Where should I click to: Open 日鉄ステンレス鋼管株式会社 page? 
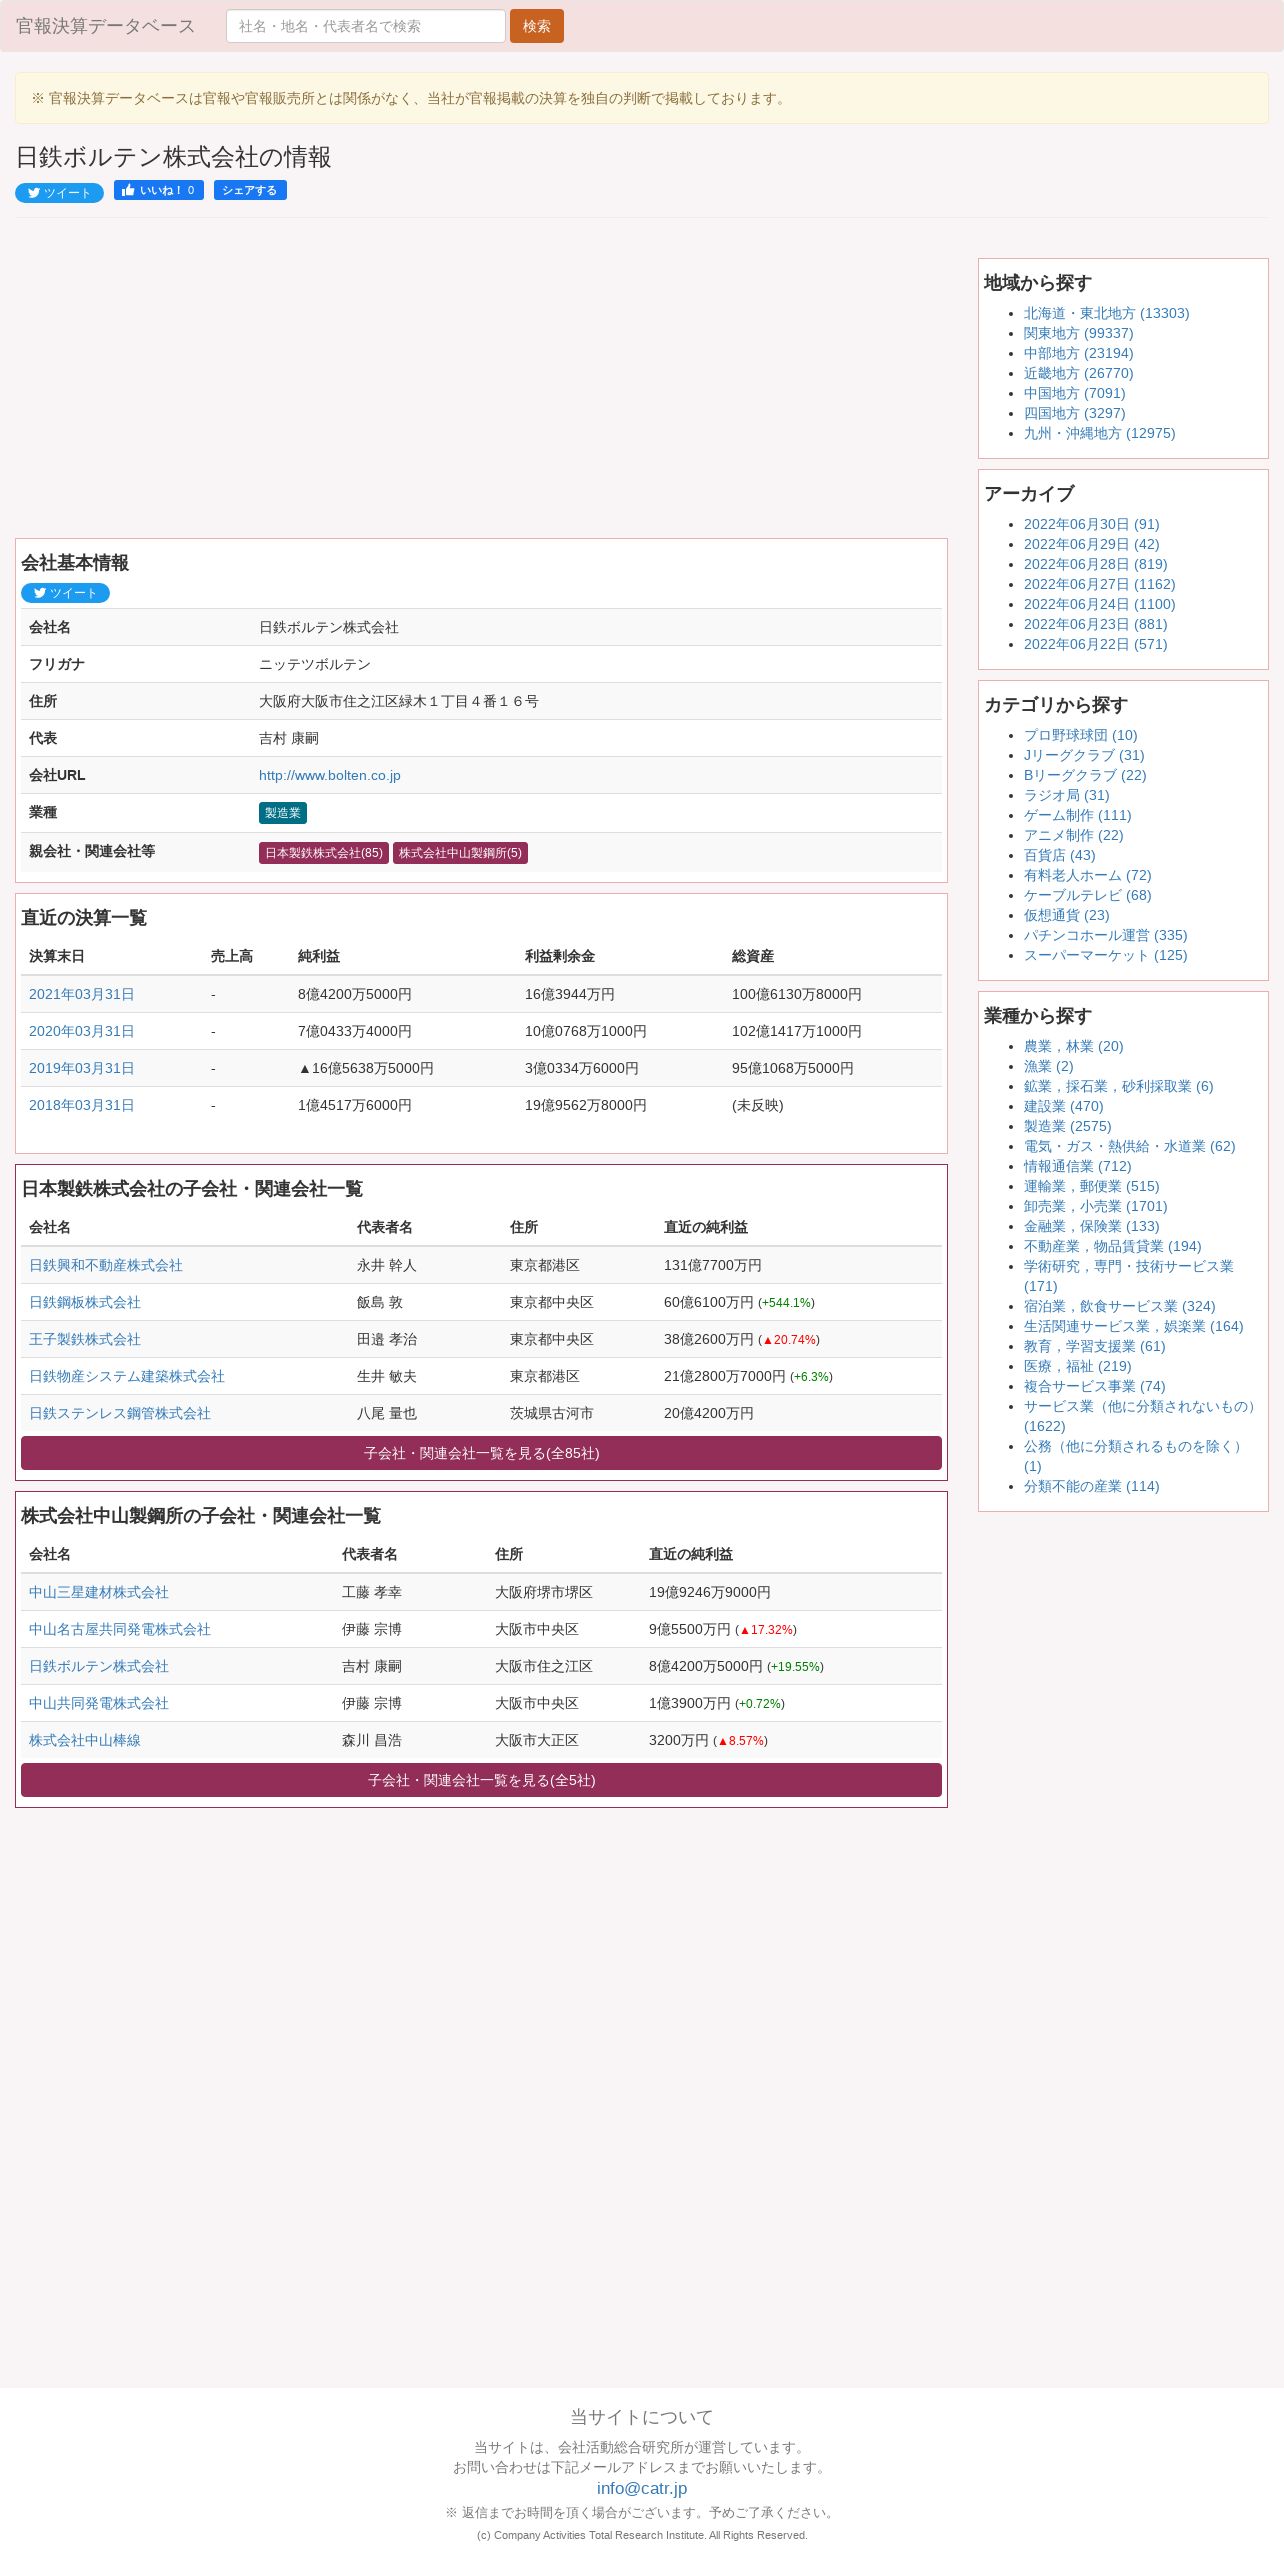click(120, 1413)
